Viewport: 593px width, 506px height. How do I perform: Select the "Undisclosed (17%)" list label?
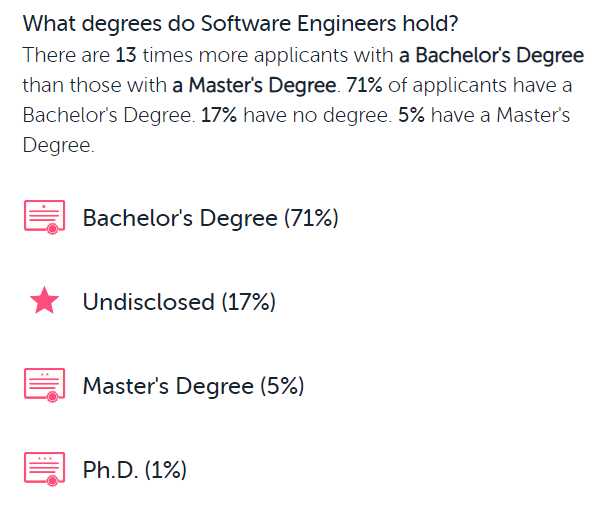tap(179, 302)
